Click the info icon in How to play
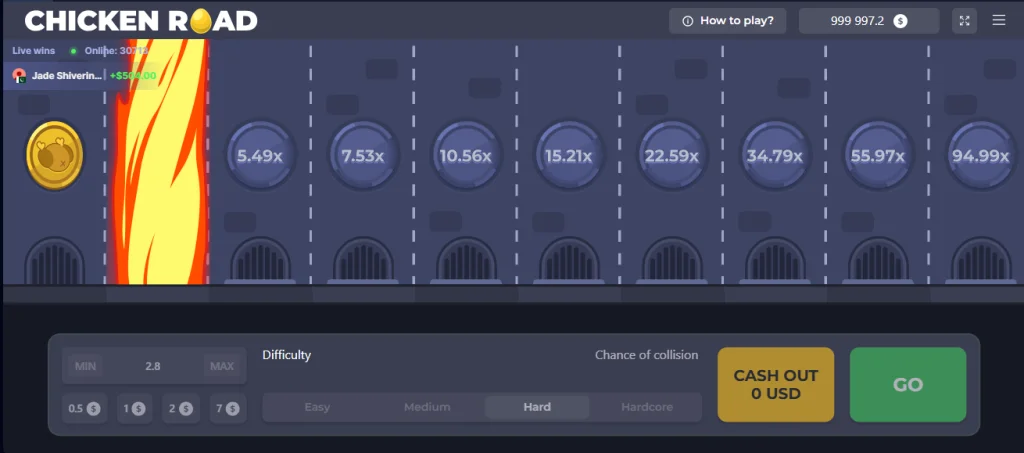Viewport: 1024px width, 453px height. pyautogui.click(x=687, y=21)
